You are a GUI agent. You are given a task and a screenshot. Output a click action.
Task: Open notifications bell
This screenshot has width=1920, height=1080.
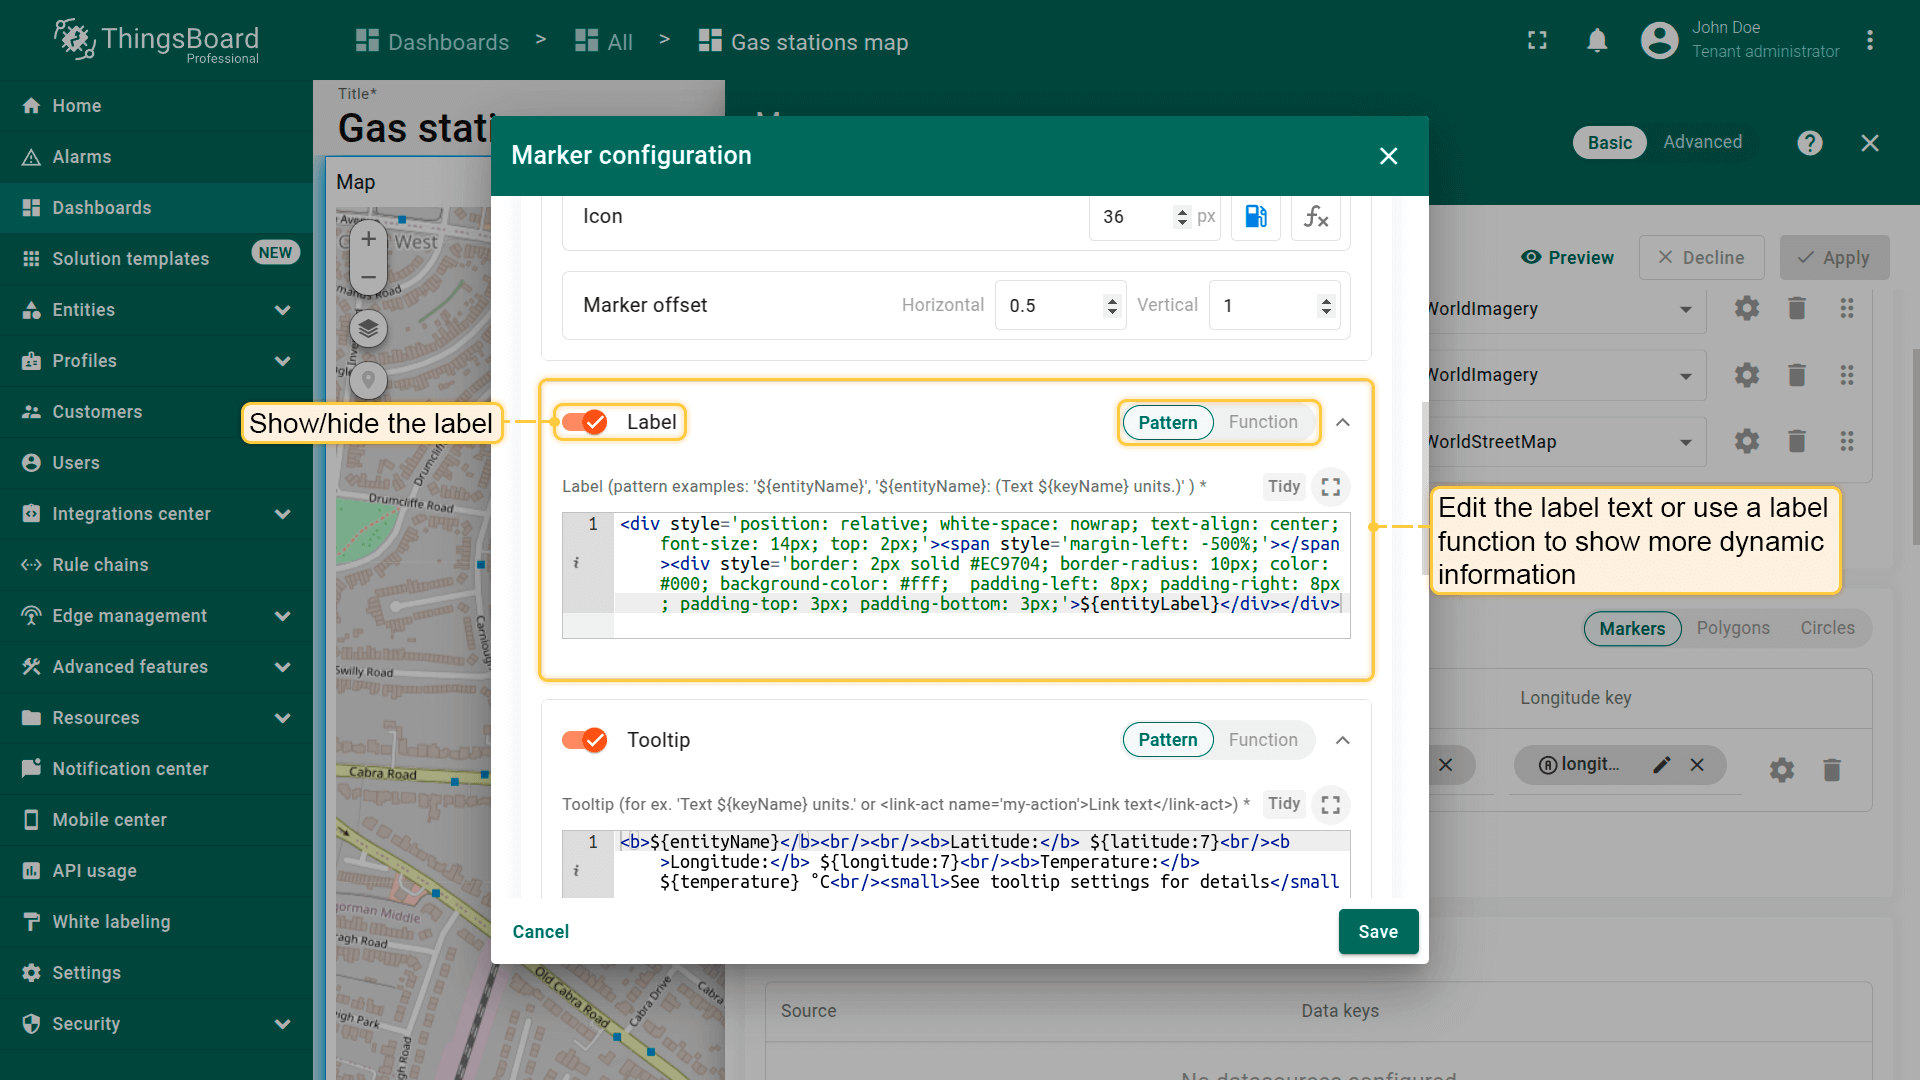pyautogui.click(x=1597, y=41)
